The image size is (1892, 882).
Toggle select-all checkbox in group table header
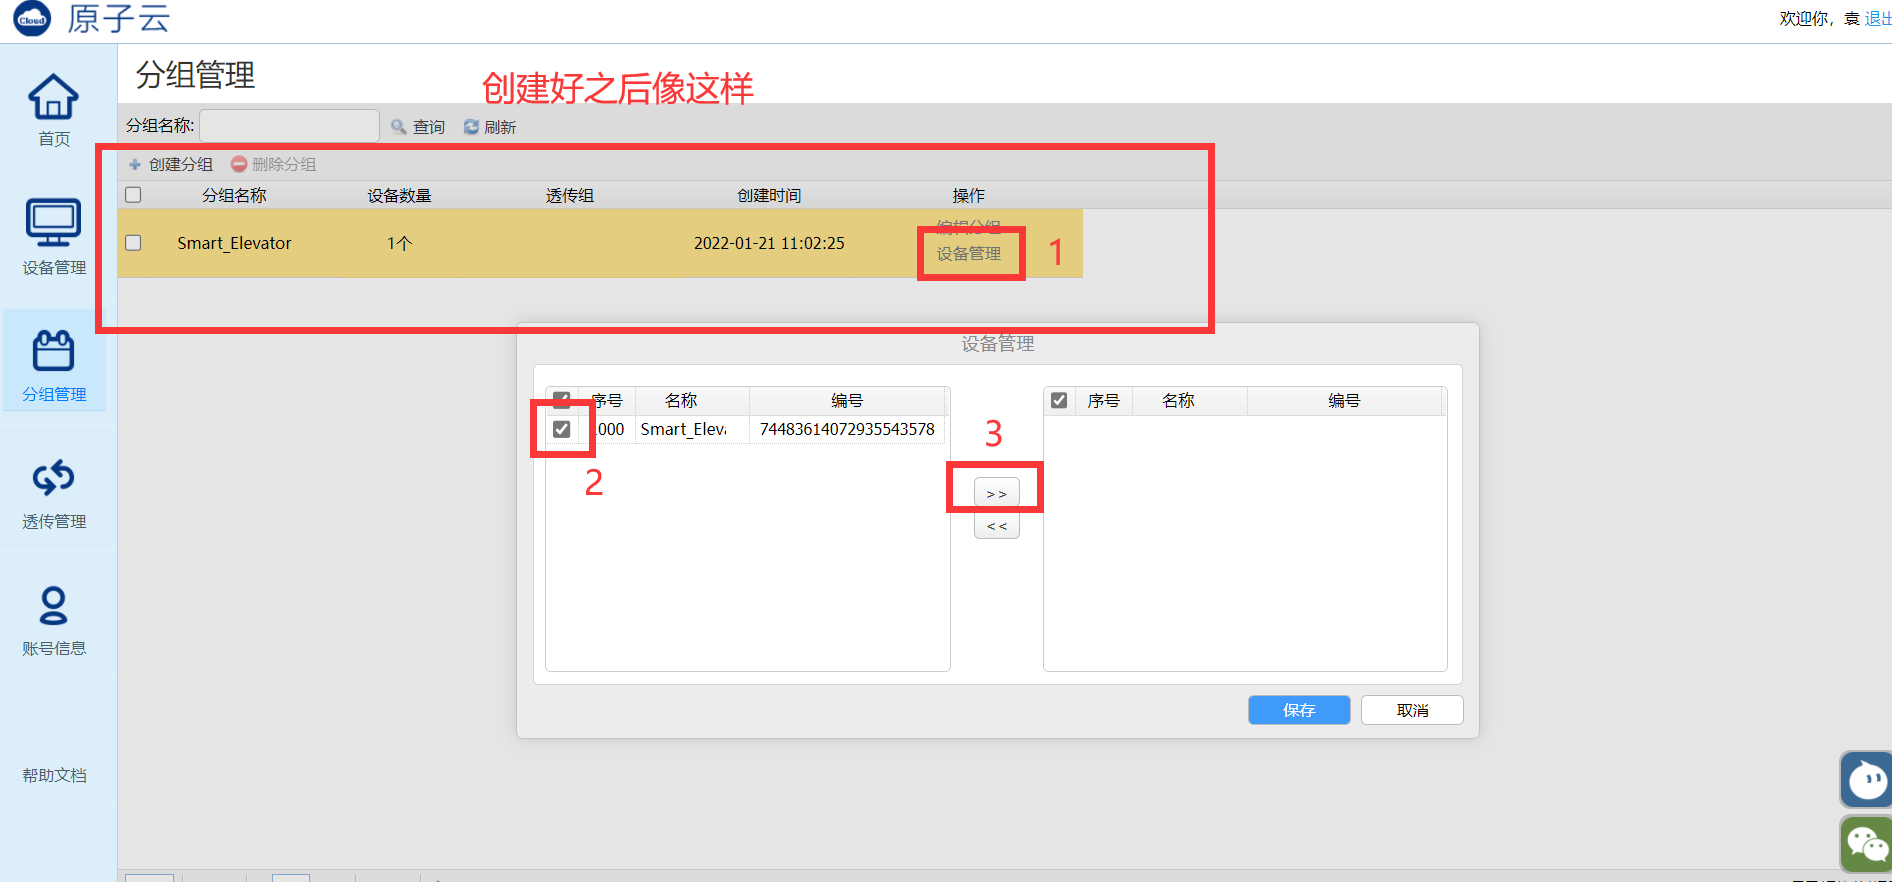point(133,195)
